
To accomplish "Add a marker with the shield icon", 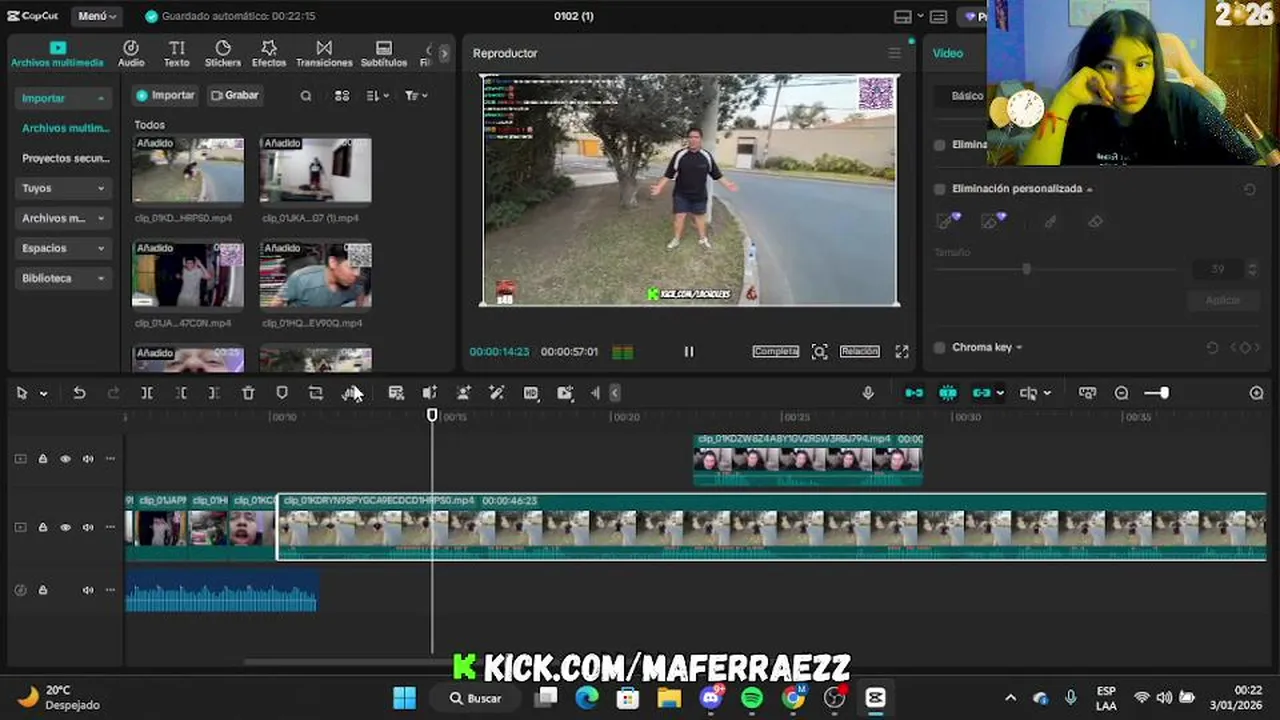I will [282, 393].
